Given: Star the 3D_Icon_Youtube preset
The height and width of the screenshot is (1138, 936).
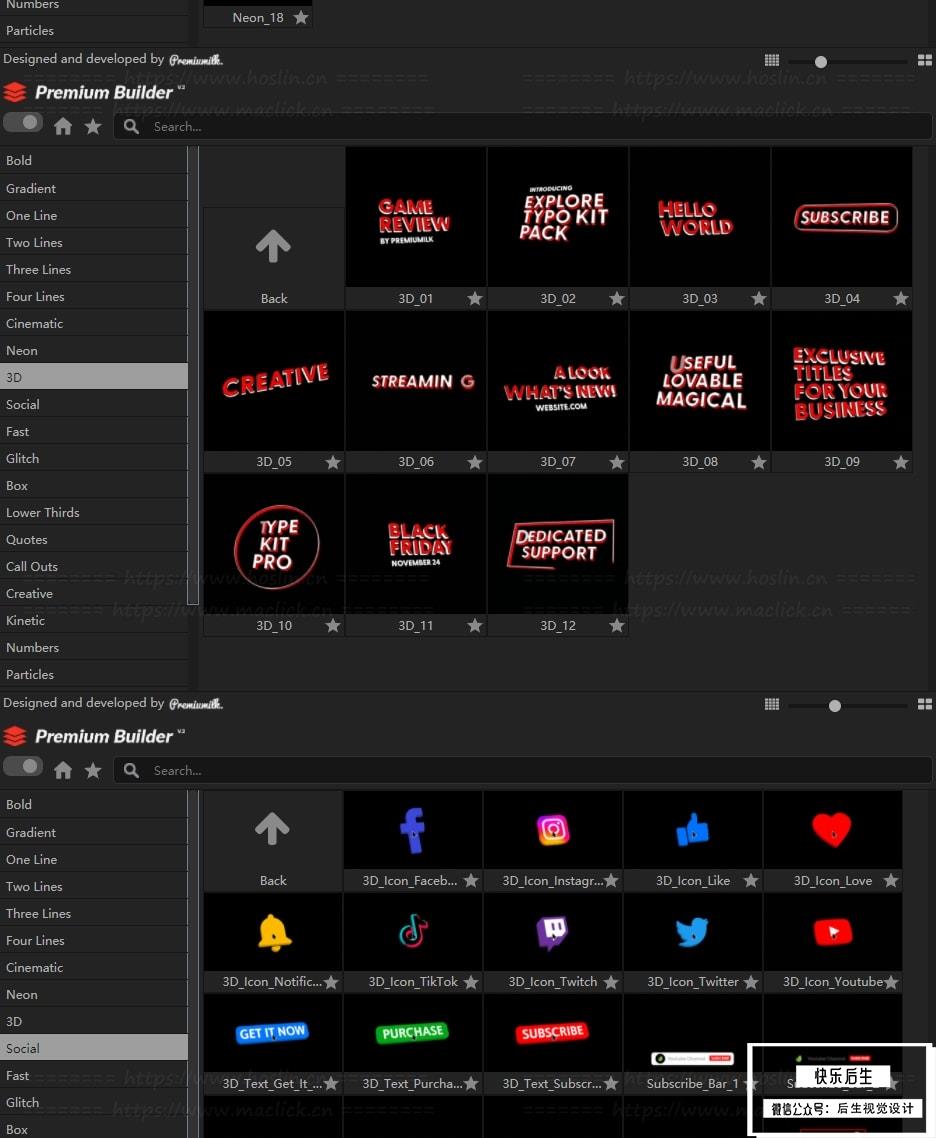Looking at the screenshot, I should pos(891,982).
